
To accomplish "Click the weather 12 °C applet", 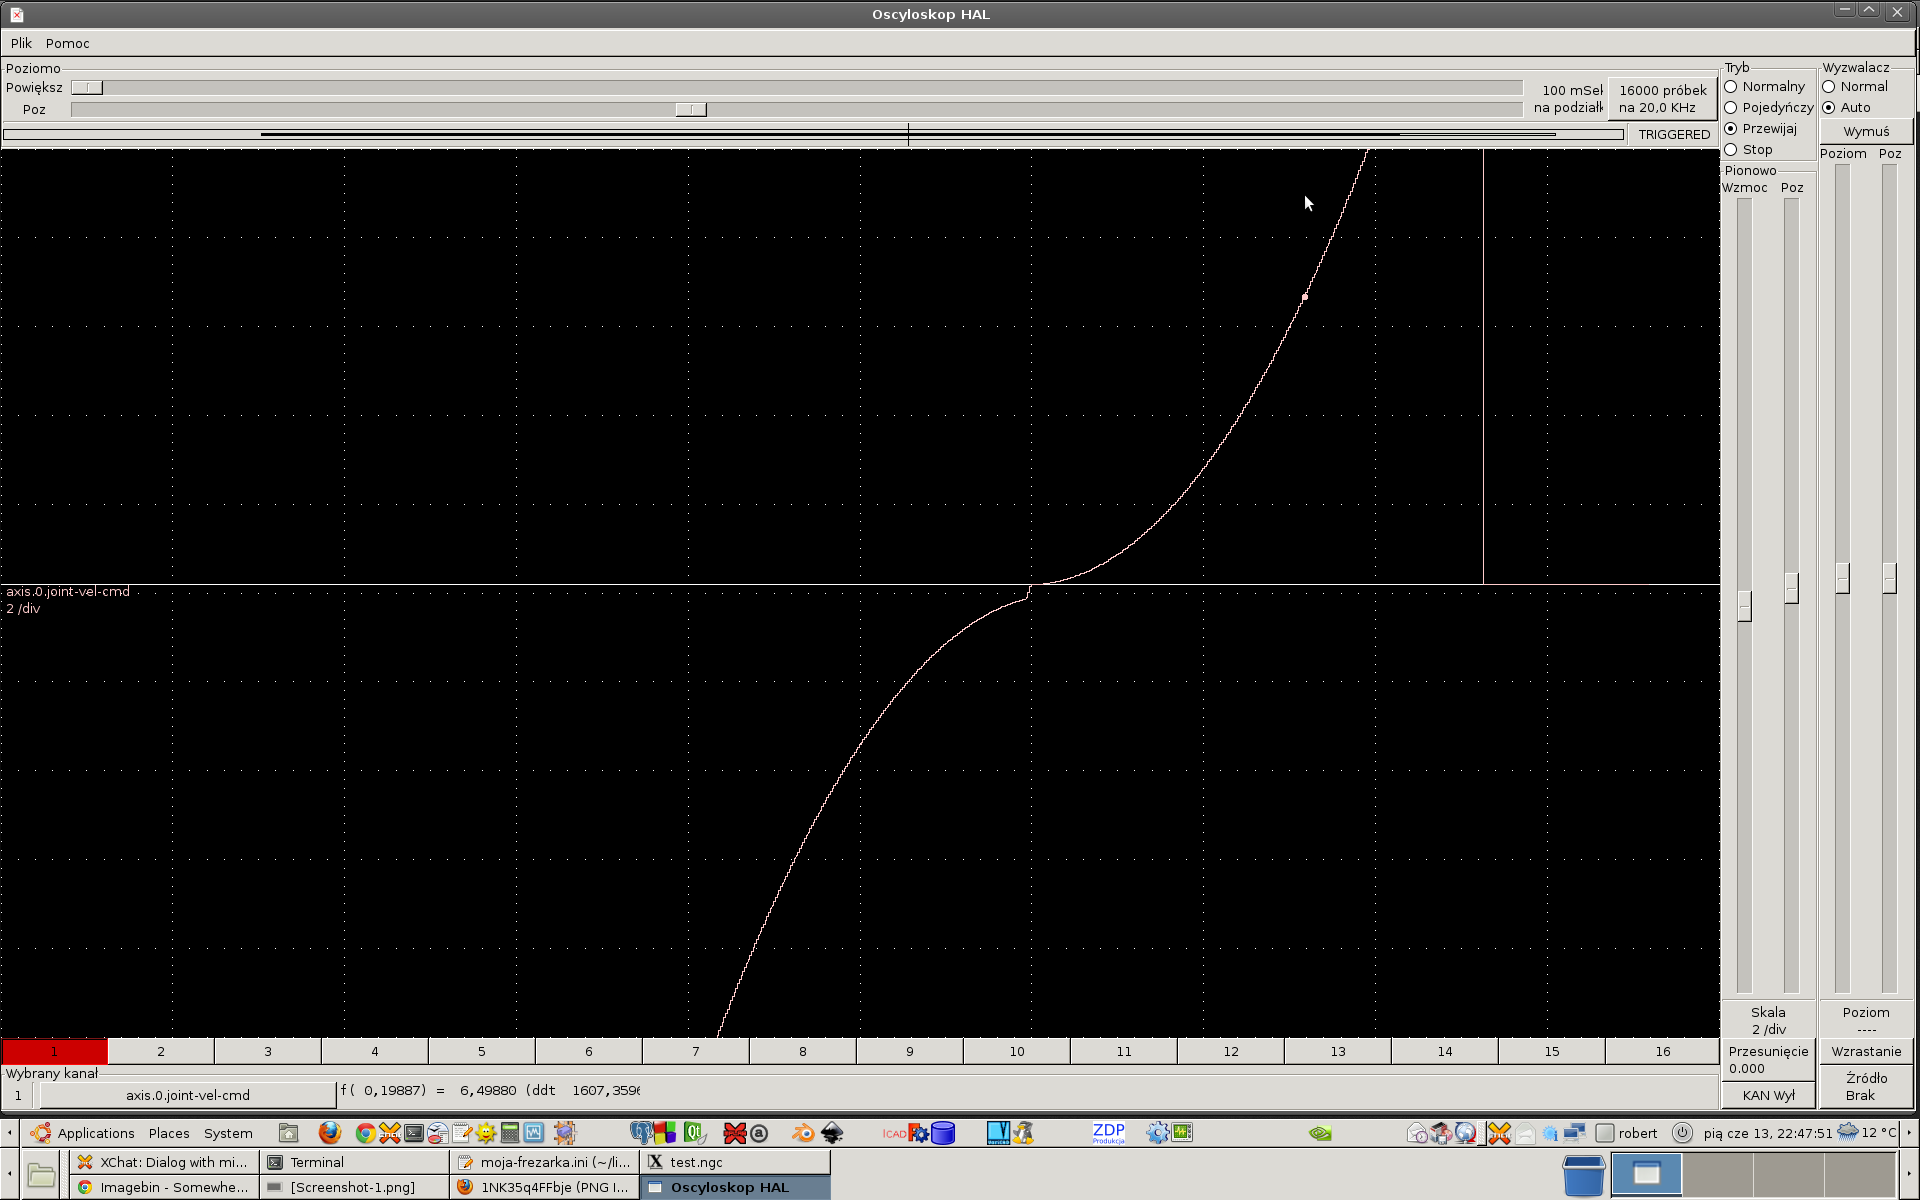I will coord(1867,1133).
